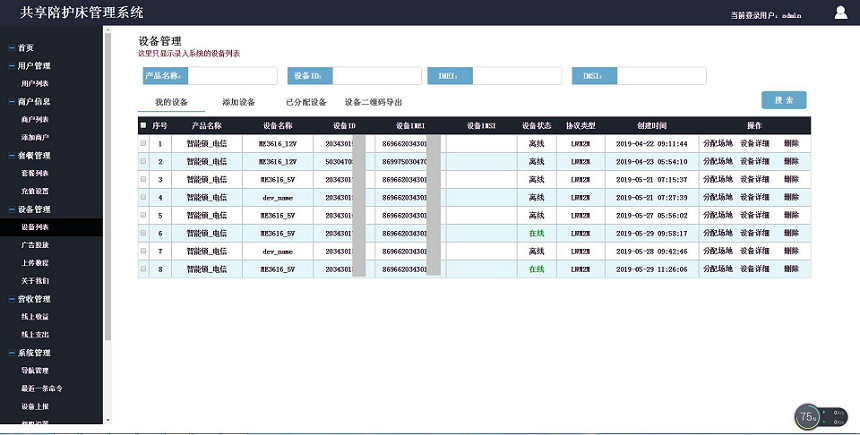Switch to the 添加设备 tab

pos(238,102)
